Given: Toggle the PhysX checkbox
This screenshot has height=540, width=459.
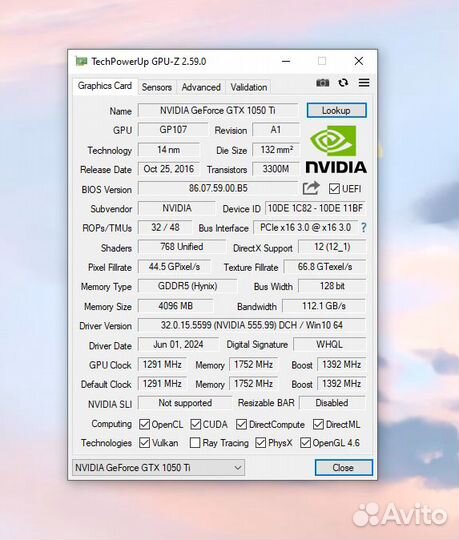Looking at the screenshot, I should click(x=261, y=443).
